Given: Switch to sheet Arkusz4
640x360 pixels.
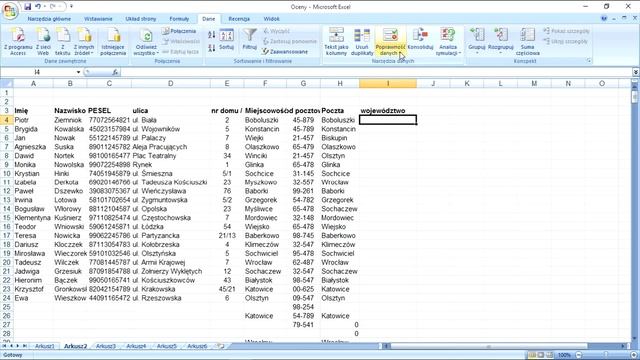Looking at the screenshot, I should [136, 346].
